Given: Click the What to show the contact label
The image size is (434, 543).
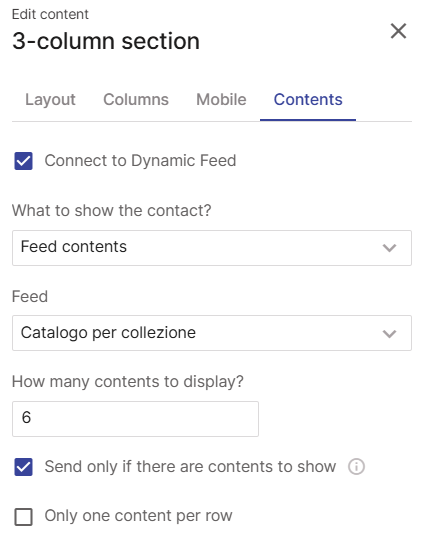Looking at the screenshot, I should coord(112,210).
